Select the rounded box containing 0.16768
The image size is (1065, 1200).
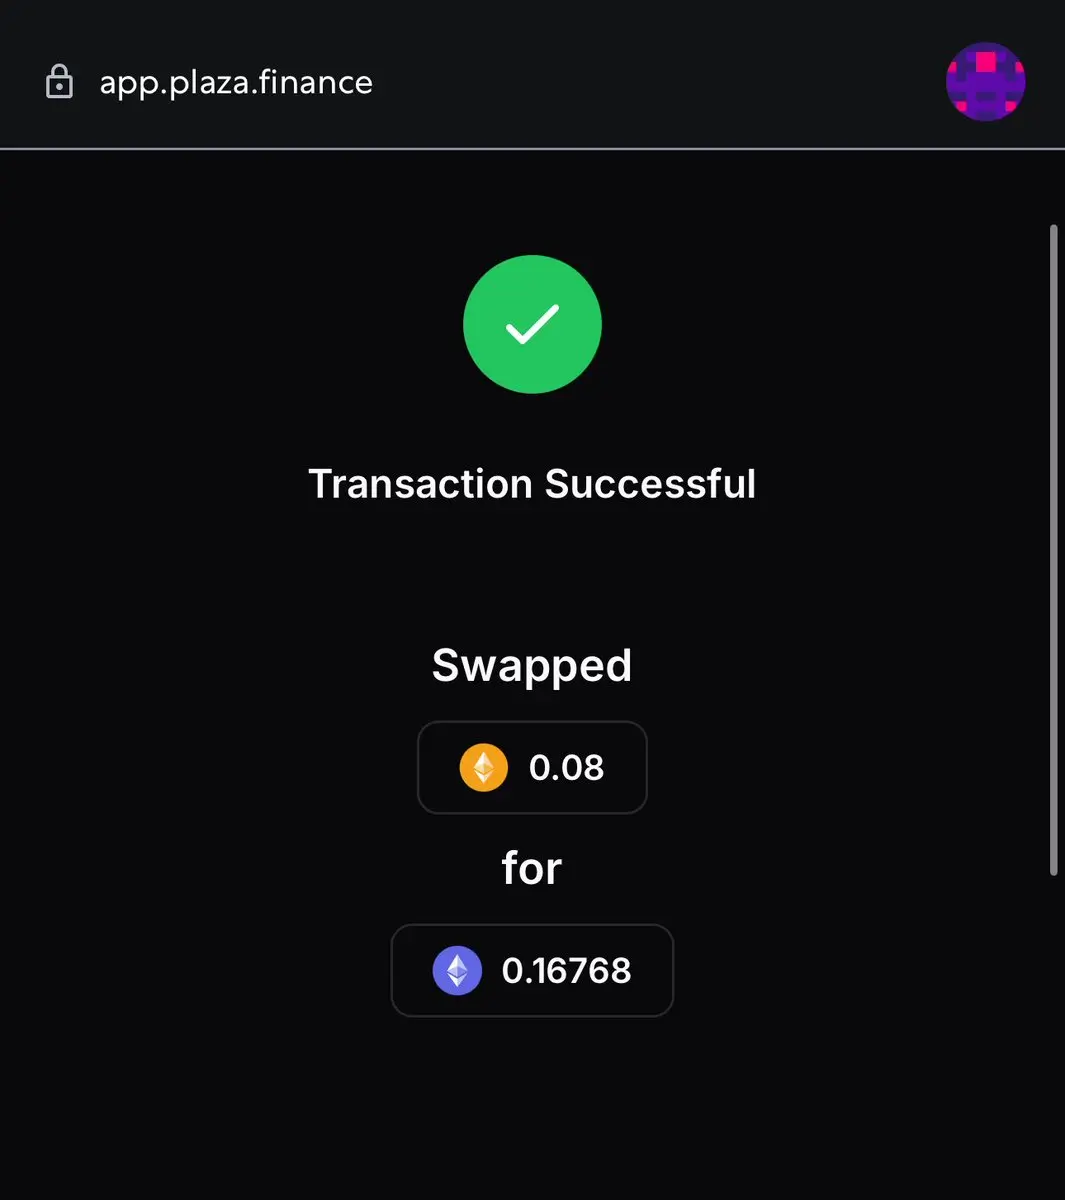(532, 970)
